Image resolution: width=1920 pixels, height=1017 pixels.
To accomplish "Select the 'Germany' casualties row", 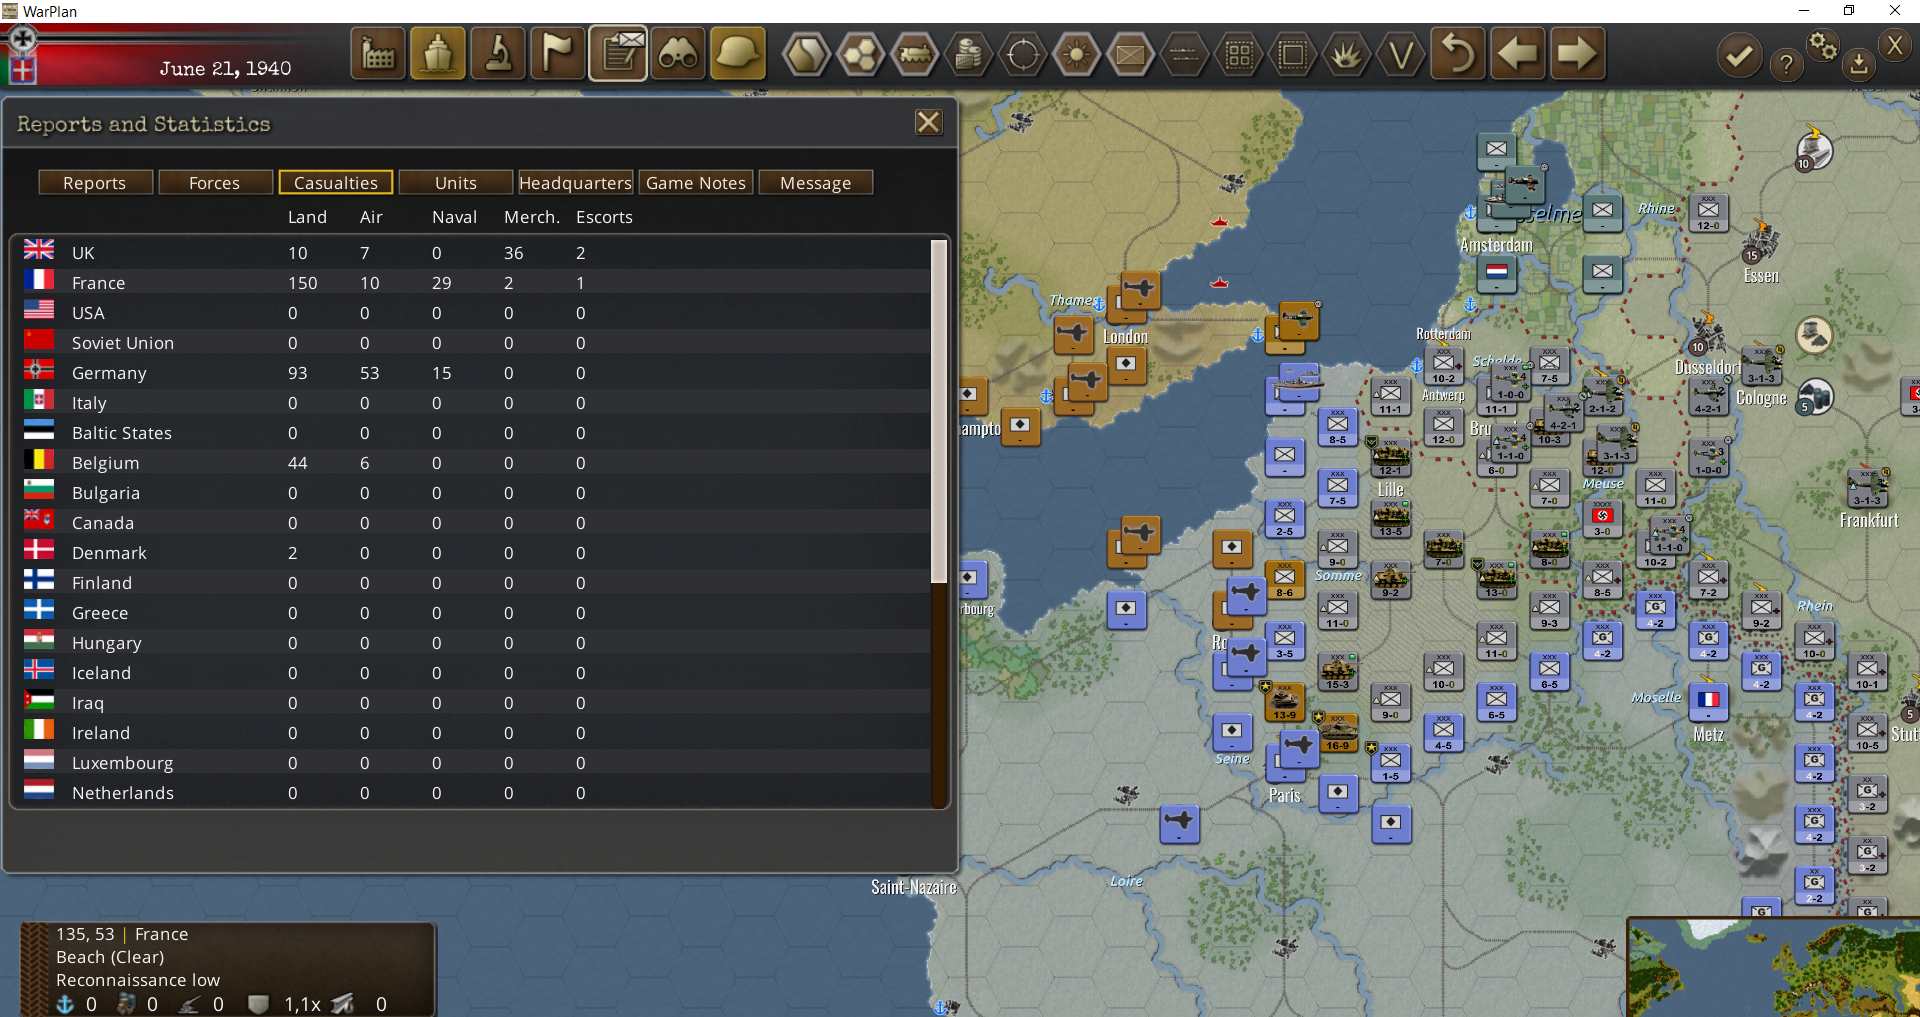I will pyautogui.click(x=475, y=373).
